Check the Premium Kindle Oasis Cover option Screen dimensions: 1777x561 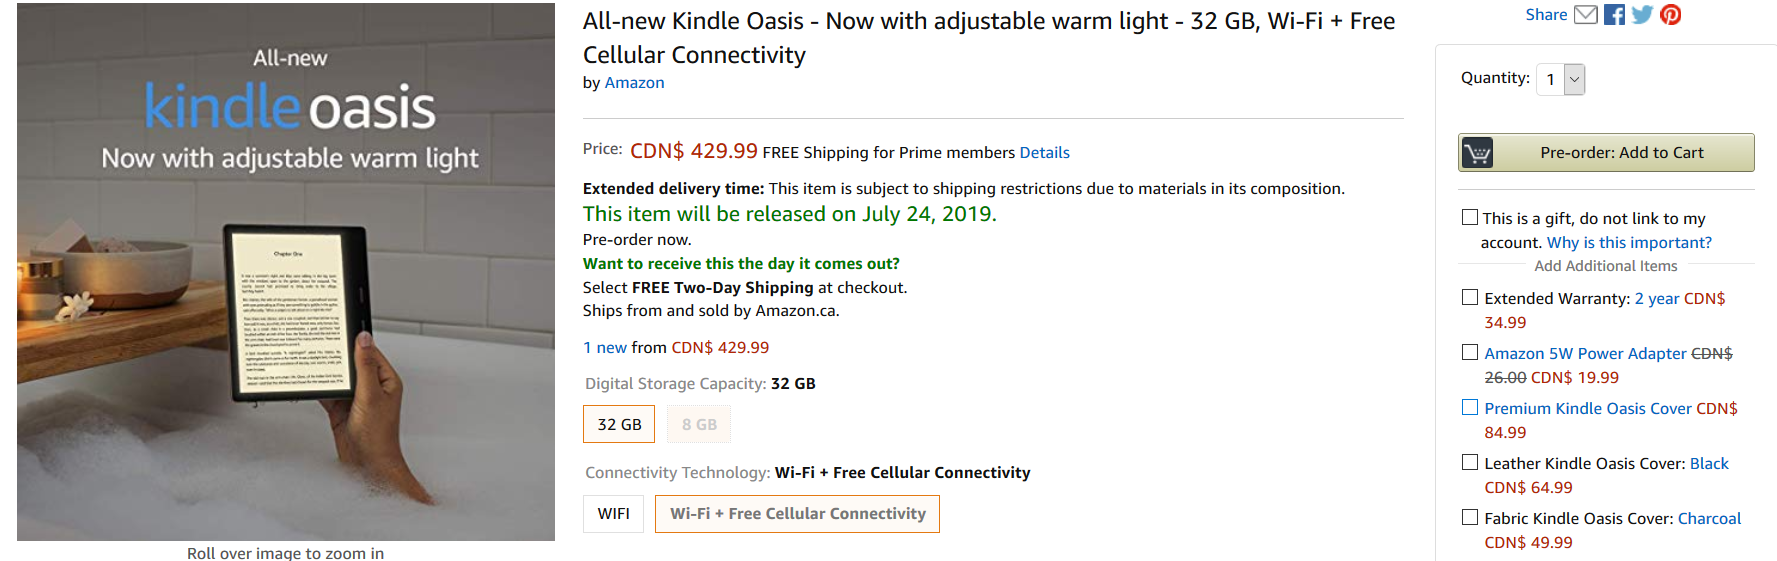[x=1470, y=407]
